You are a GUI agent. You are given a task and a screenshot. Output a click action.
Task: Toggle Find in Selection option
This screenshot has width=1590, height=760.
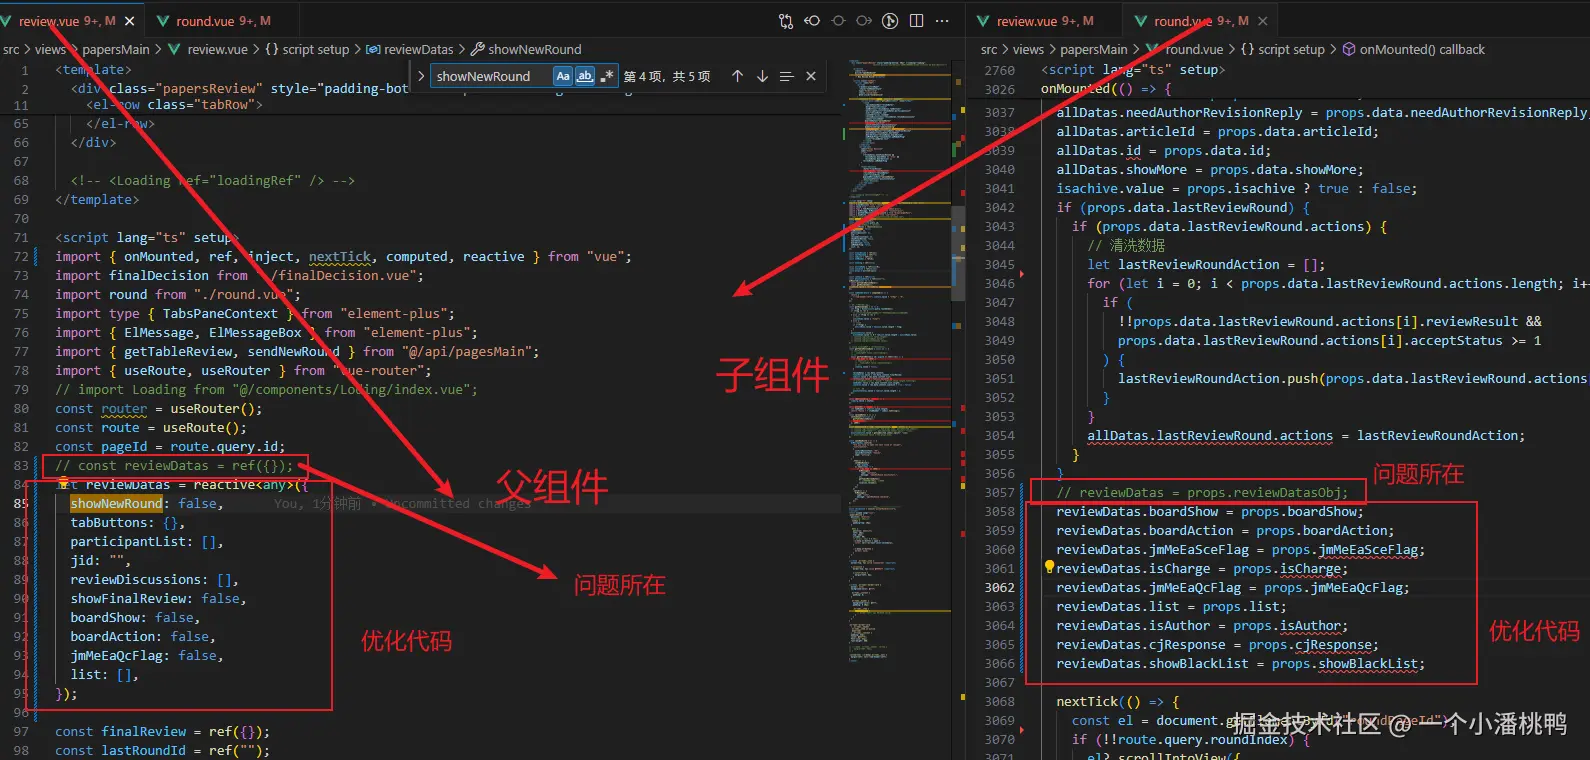tap(786, 76)
